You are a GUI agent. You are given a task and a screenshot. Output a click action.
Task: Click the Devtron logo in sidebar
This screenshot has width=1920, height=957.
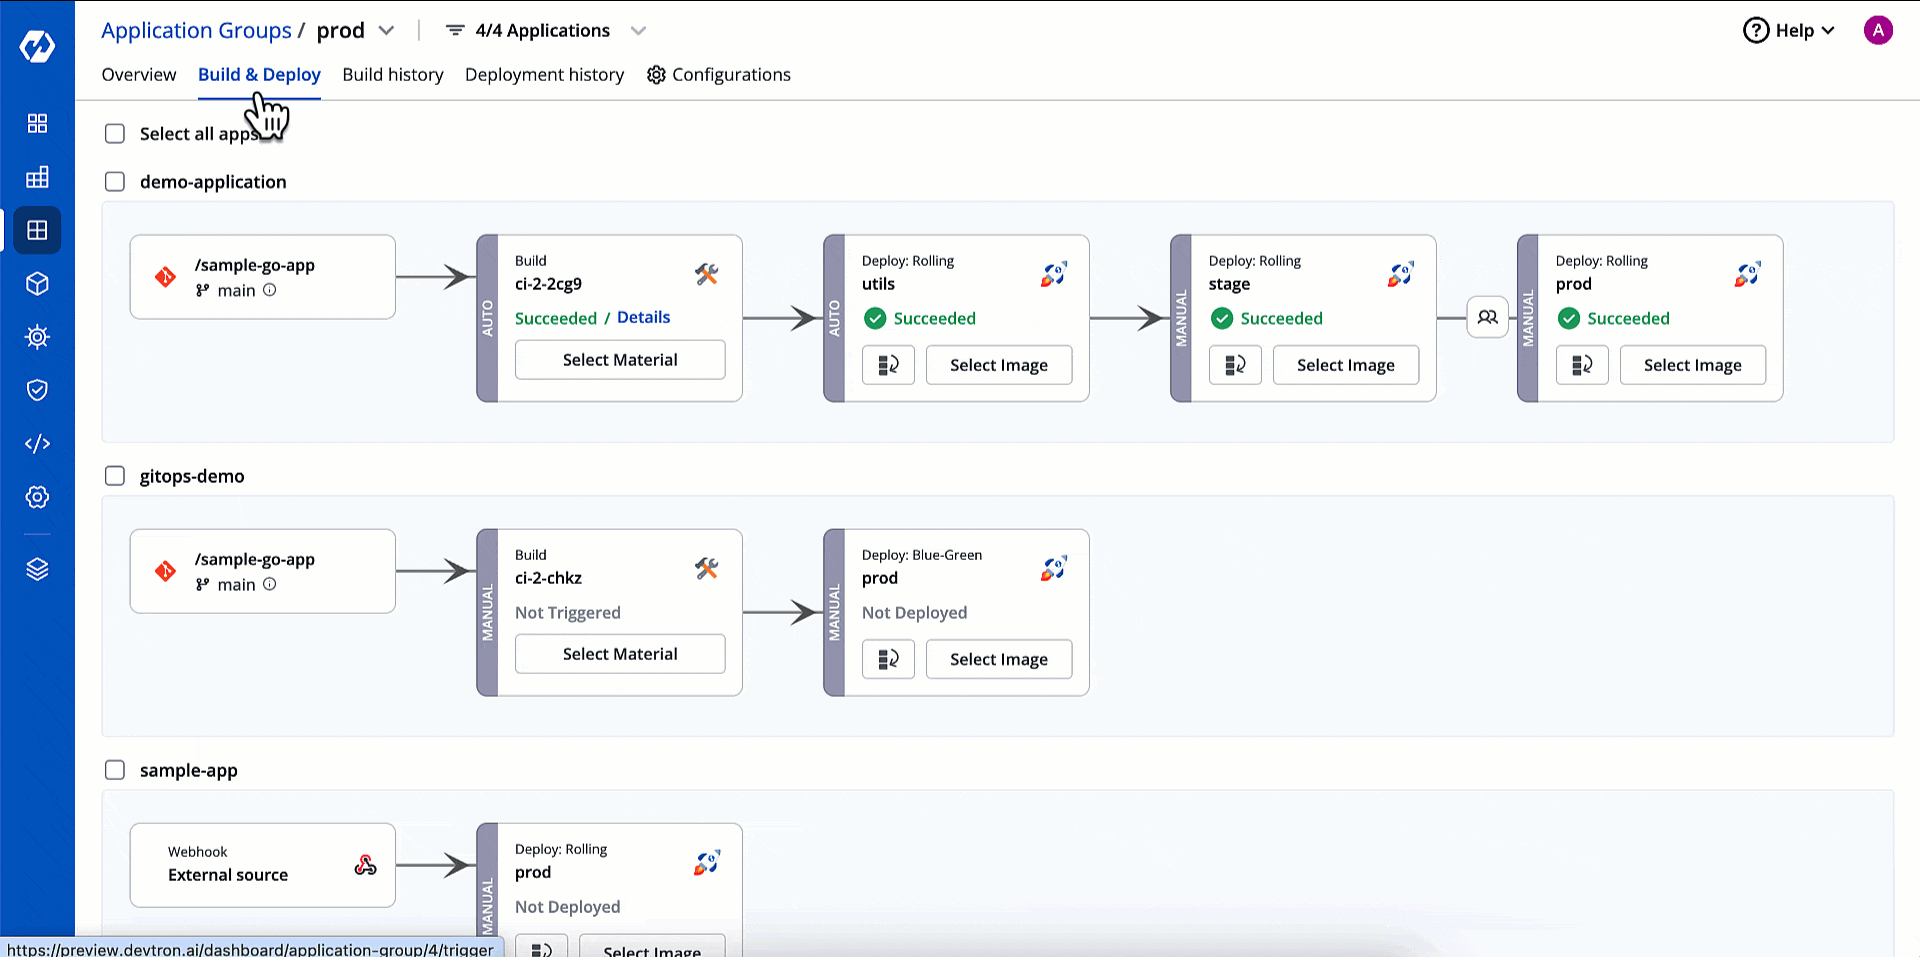(x=37, y=46)
